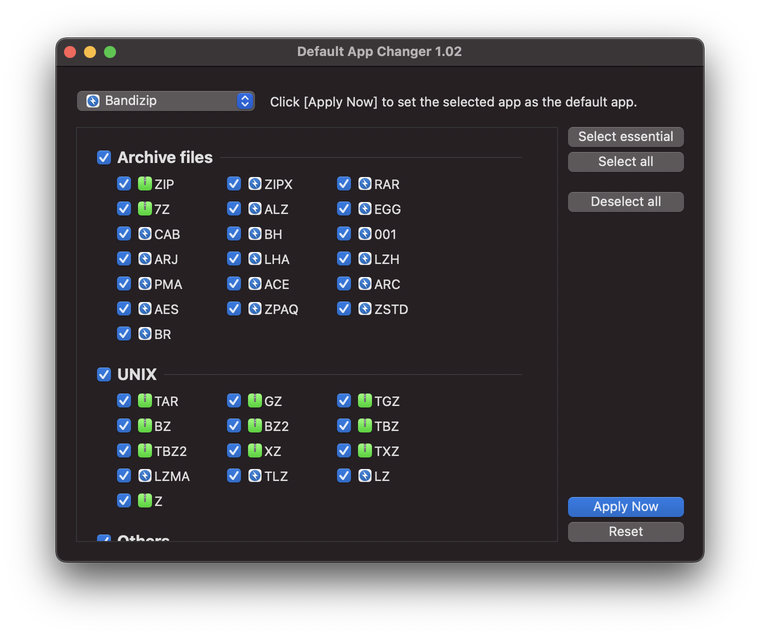Click the ZSTD format label
Screen dimensions: 760x636
point(391,309)
